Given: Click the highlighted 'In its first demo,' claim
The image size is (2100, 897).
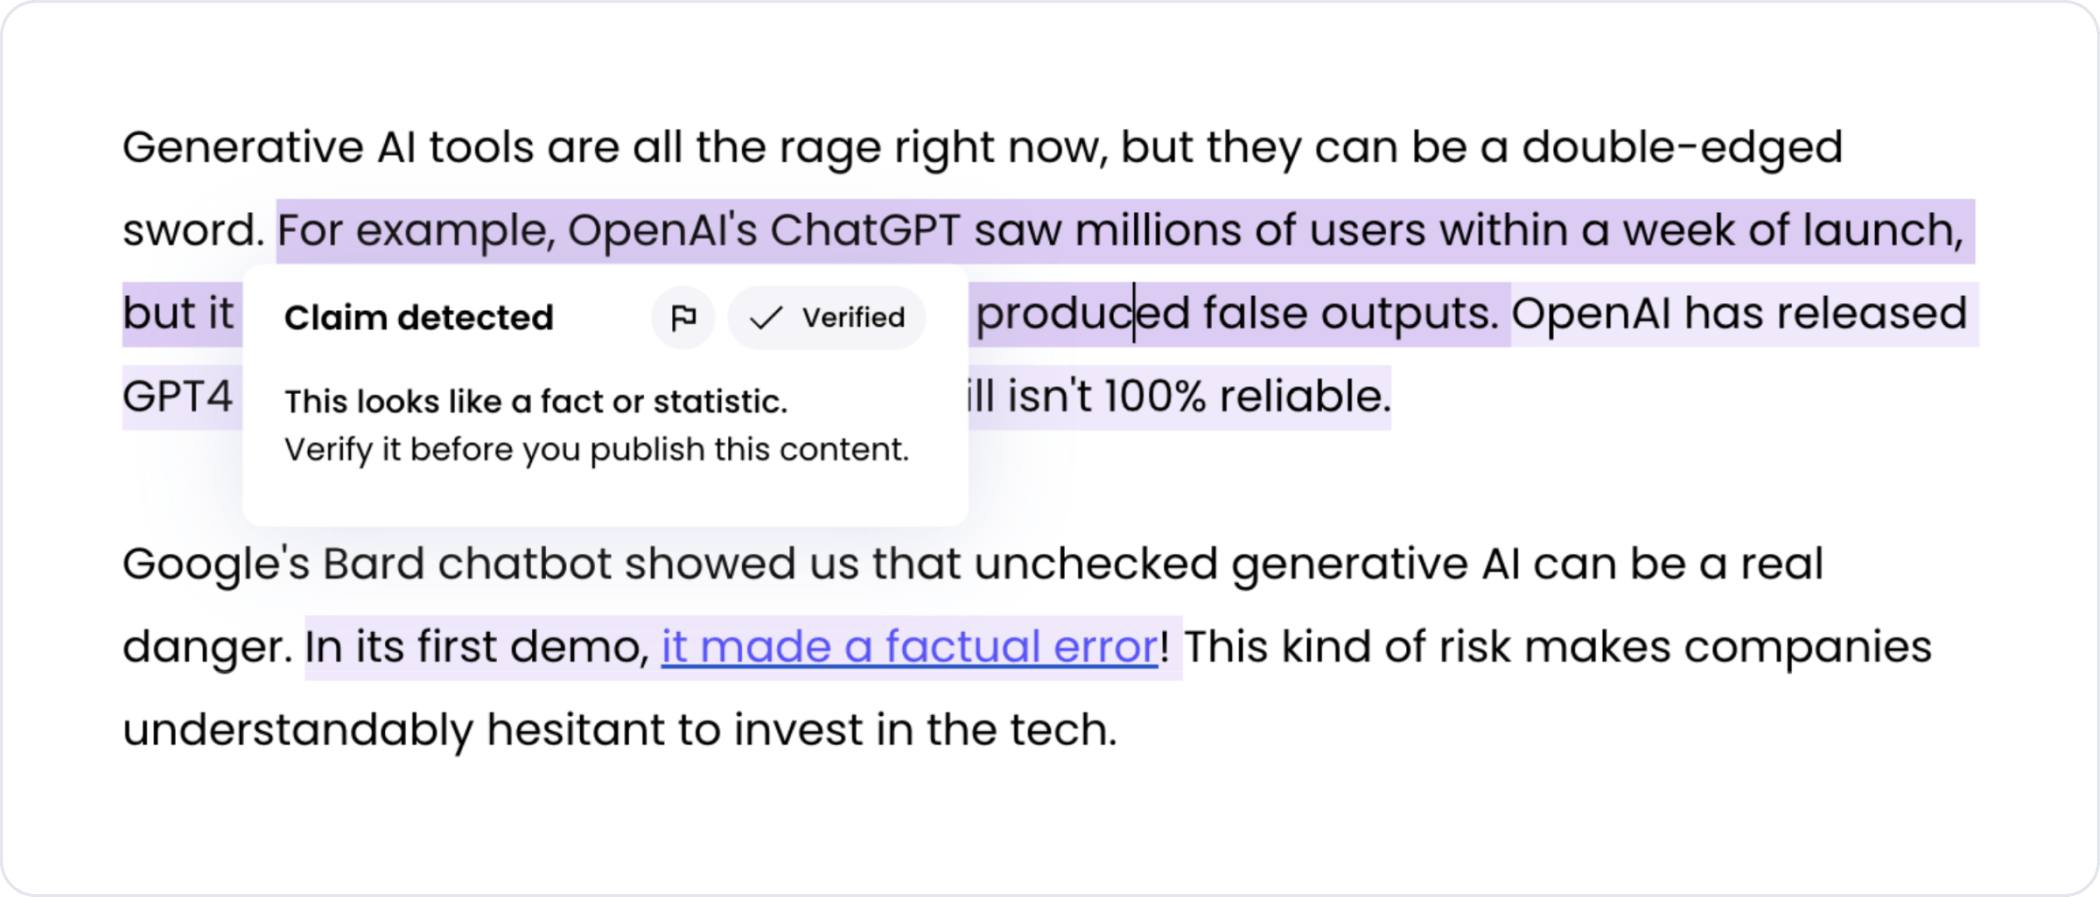Looking at the screenshot, I should click(478, 647).
